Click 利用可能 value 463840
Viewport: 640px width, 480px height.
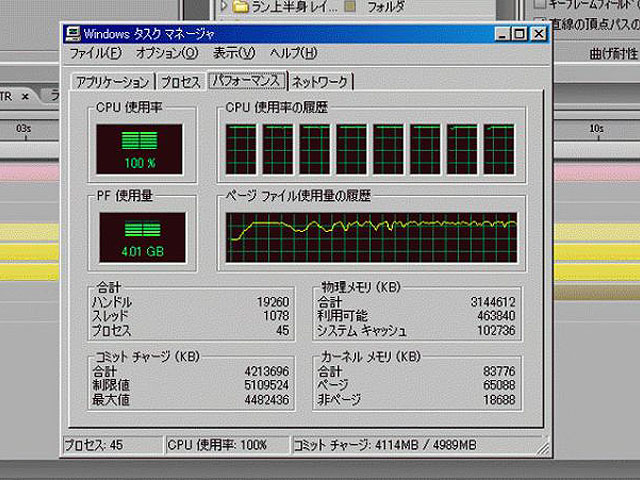(x=496, y=316)
